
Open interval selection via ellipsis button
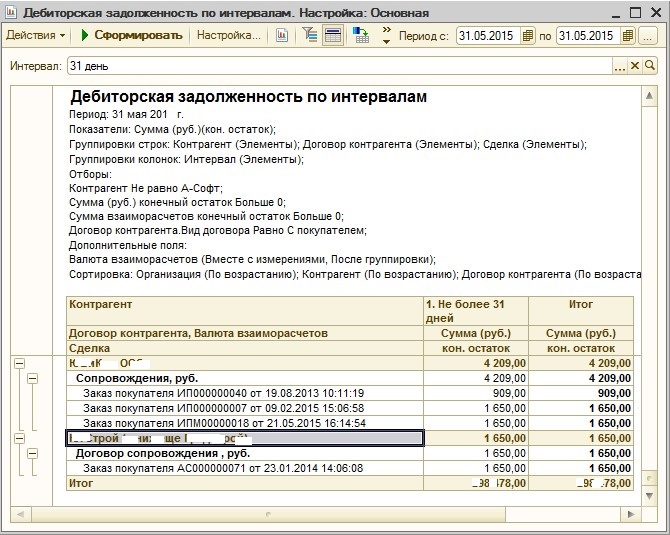coord(620,66)
